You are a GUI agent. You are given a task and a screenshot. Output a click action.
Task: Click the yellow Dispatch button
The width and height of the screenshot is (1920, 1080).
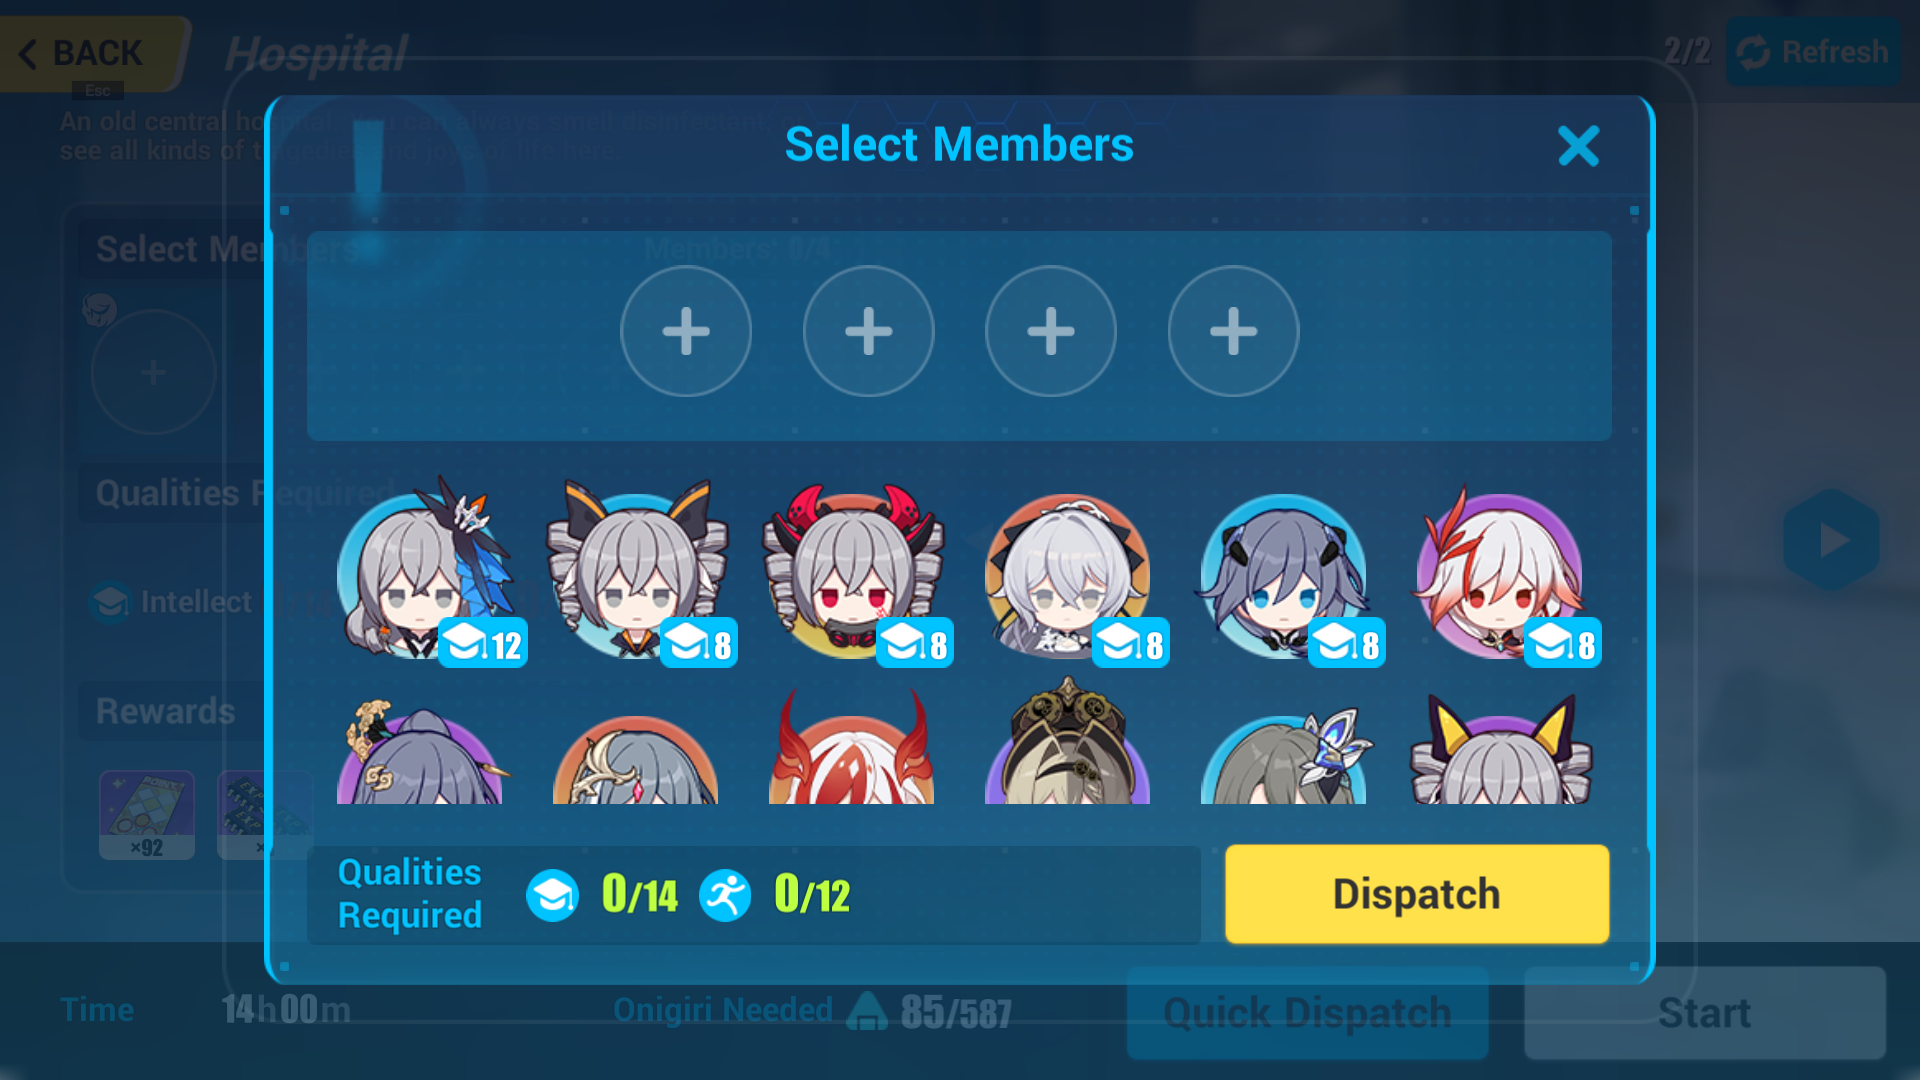(1417, 894)
